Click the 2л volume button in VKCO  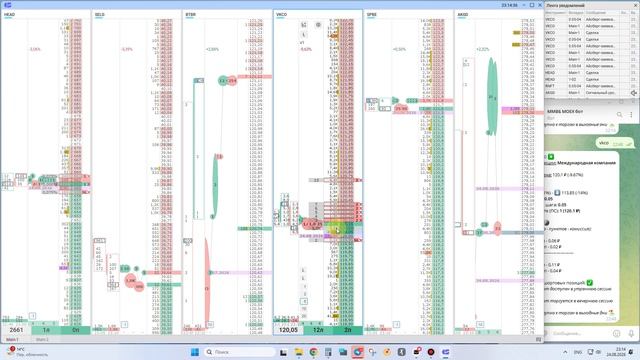347,330
